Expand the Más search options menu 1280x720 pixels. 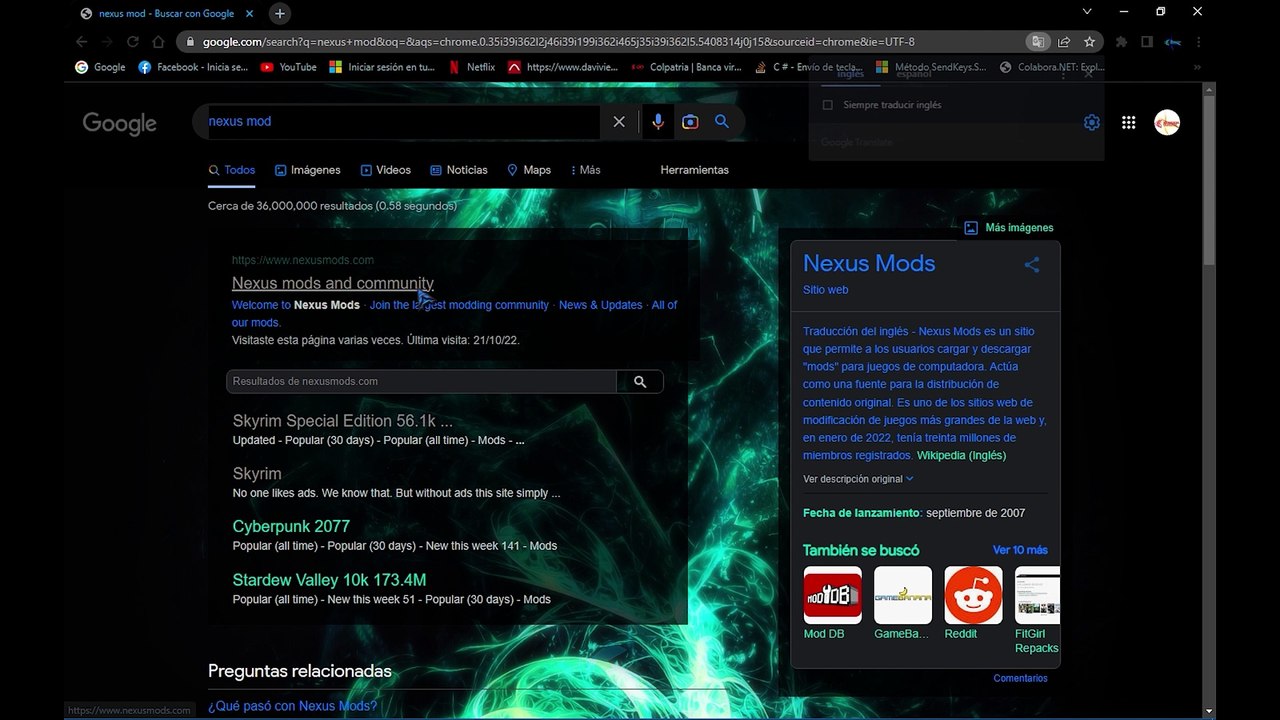585,170
